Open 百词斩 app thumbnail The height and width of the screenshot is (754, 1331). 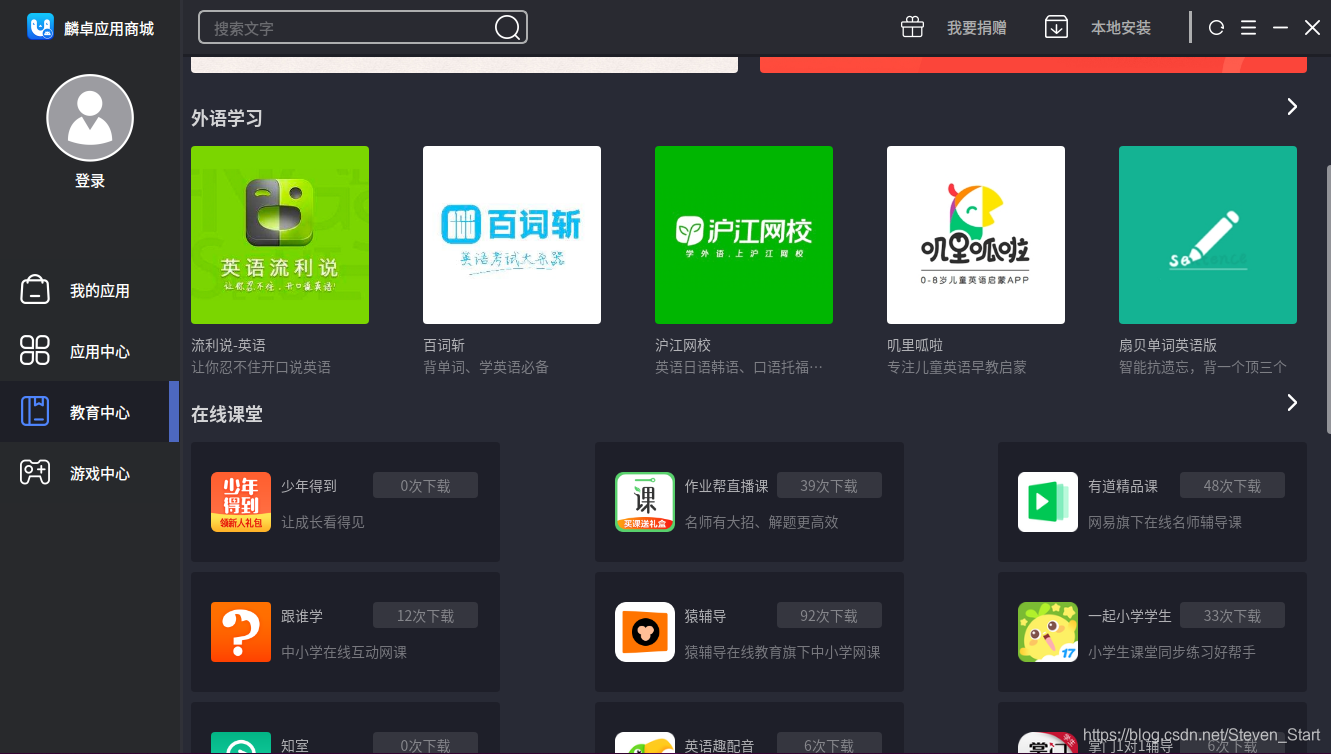point(512,235)
